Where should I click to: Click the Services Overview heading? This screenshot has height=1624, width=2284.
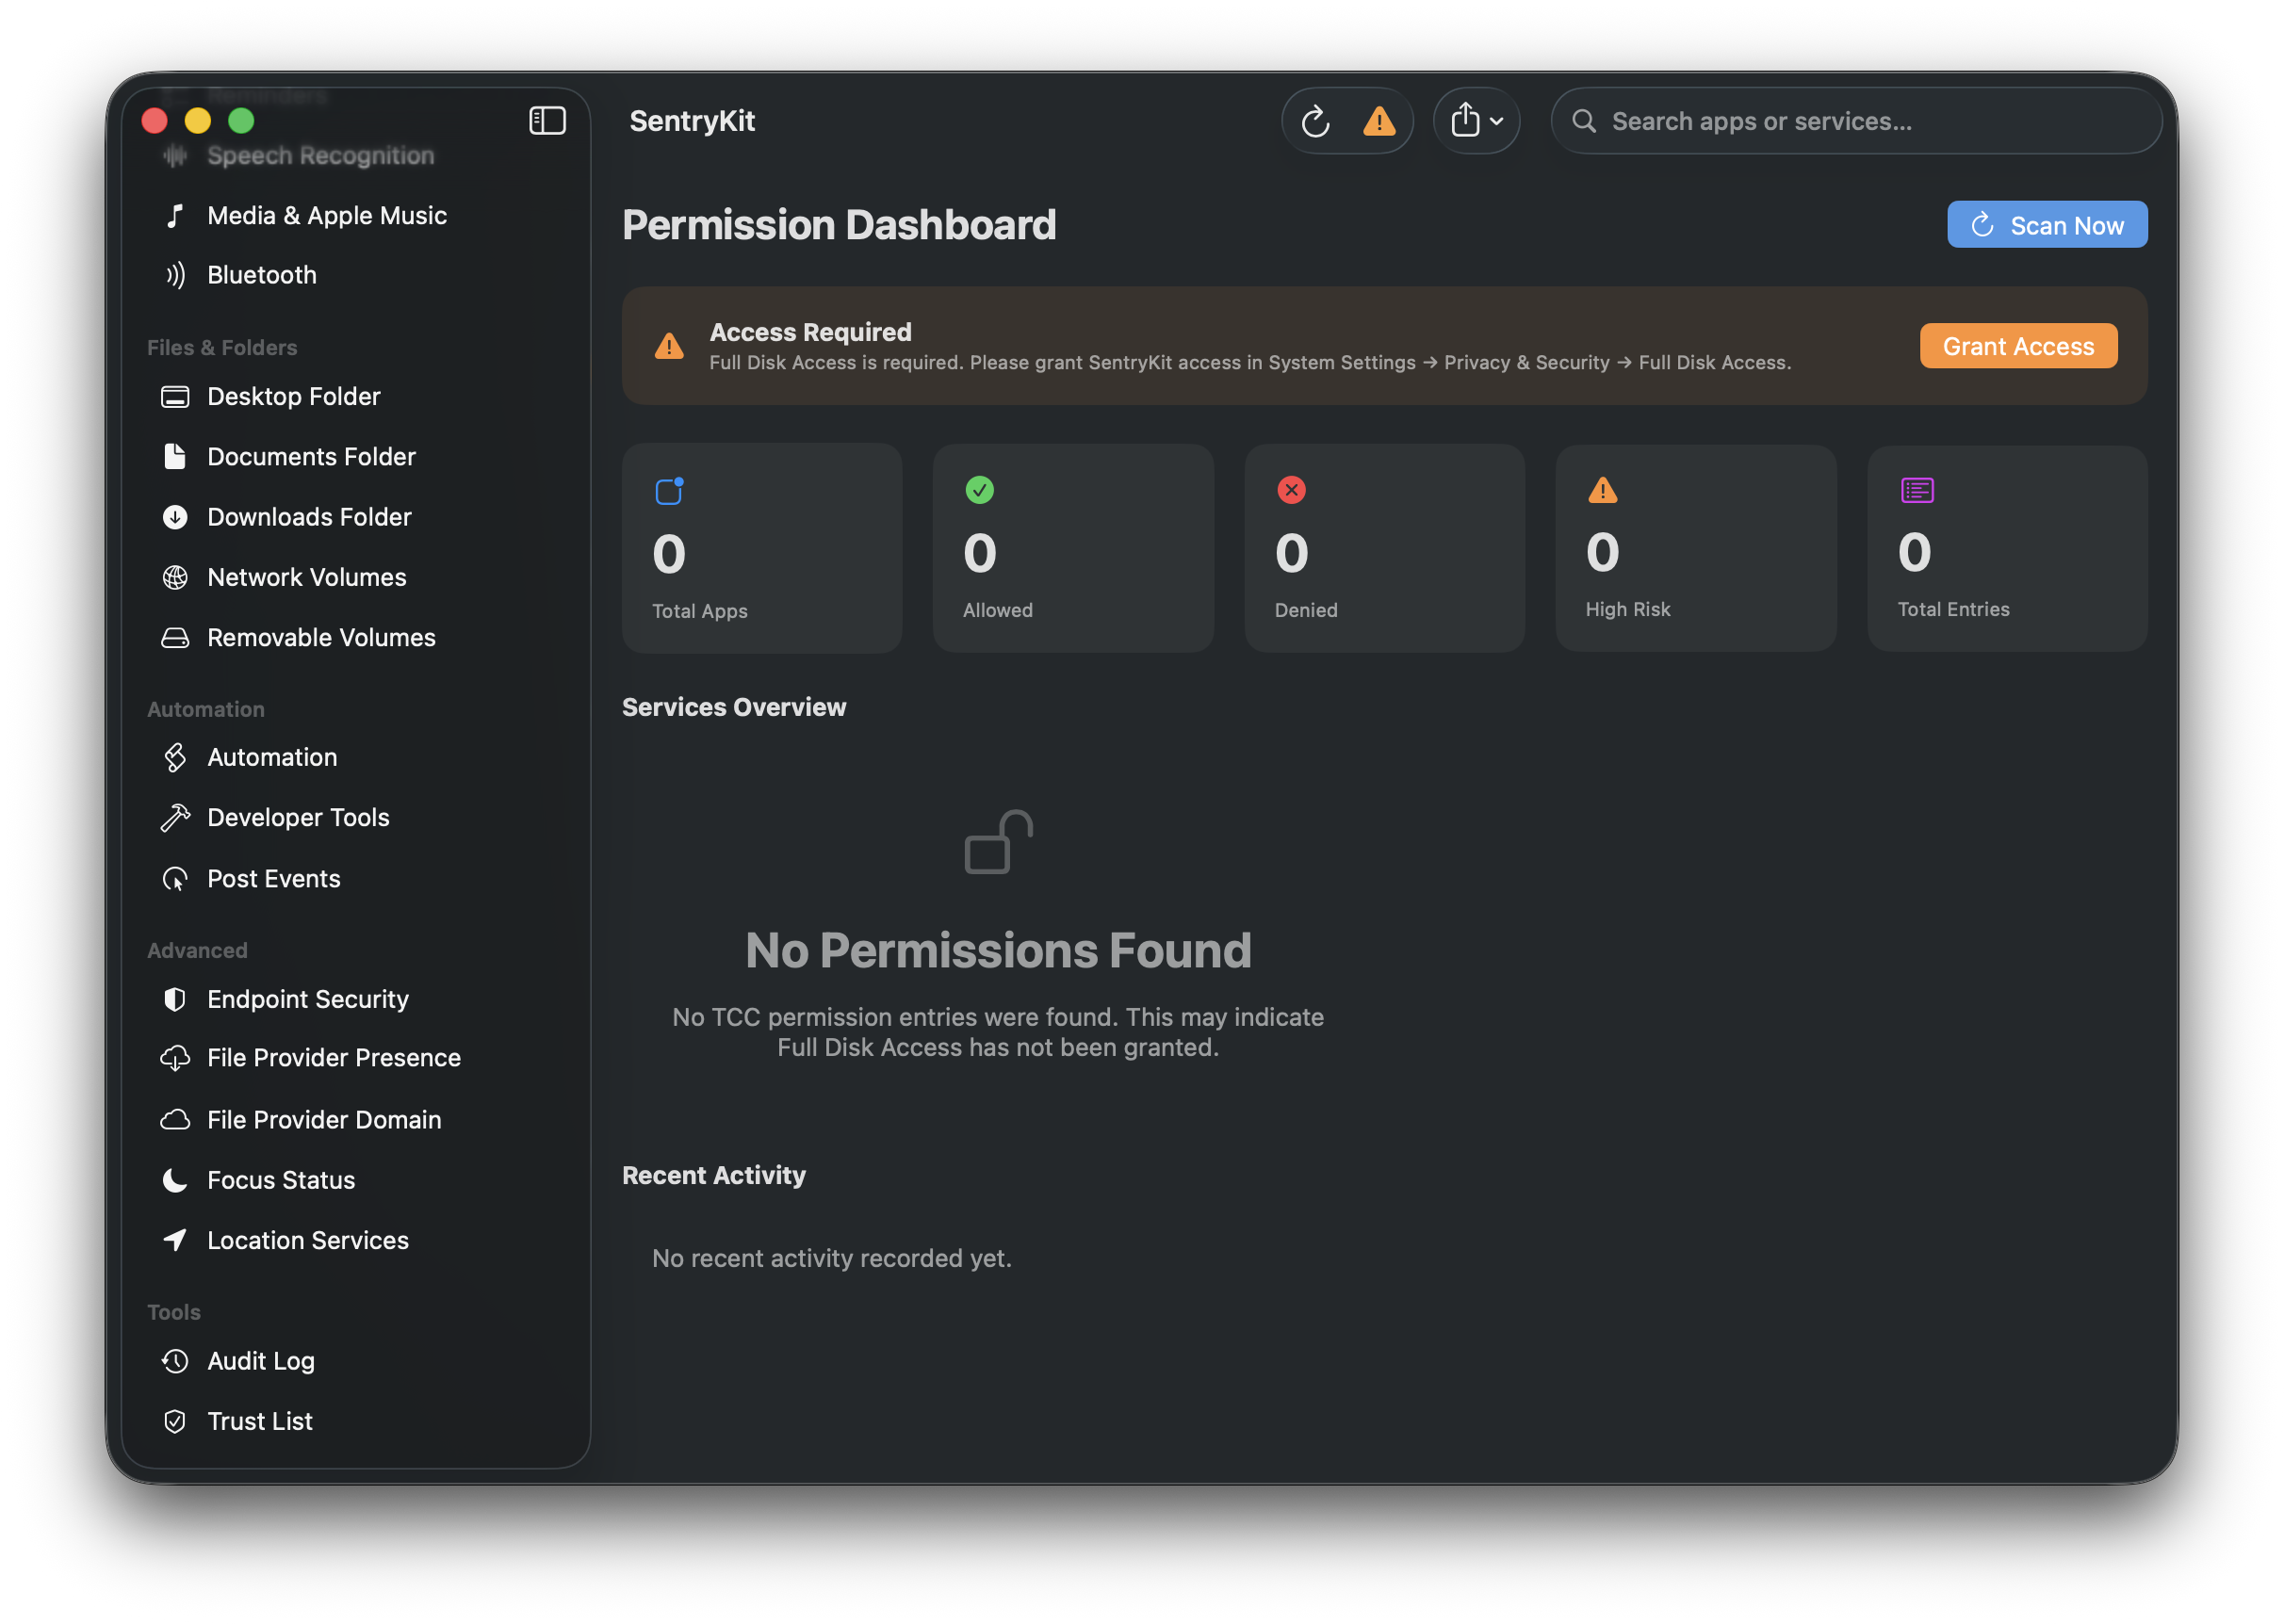coord(734,707)
